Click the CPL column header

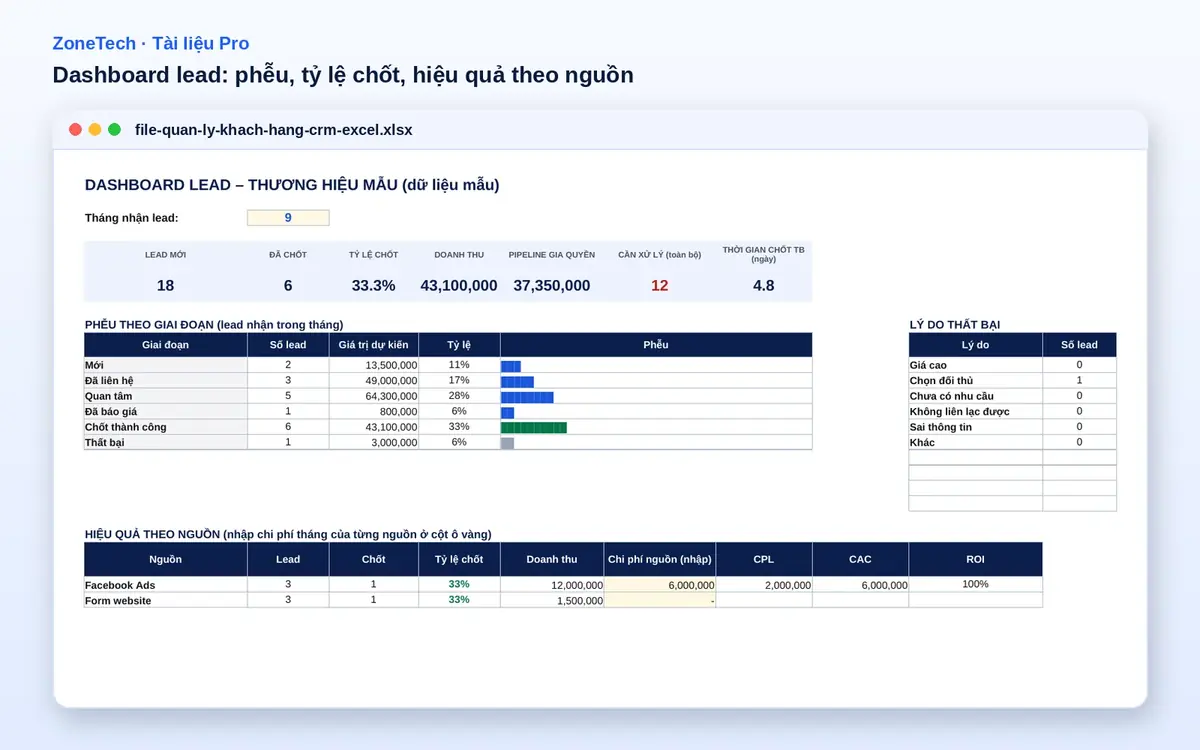pyautogui.click(x=764, y=559)
